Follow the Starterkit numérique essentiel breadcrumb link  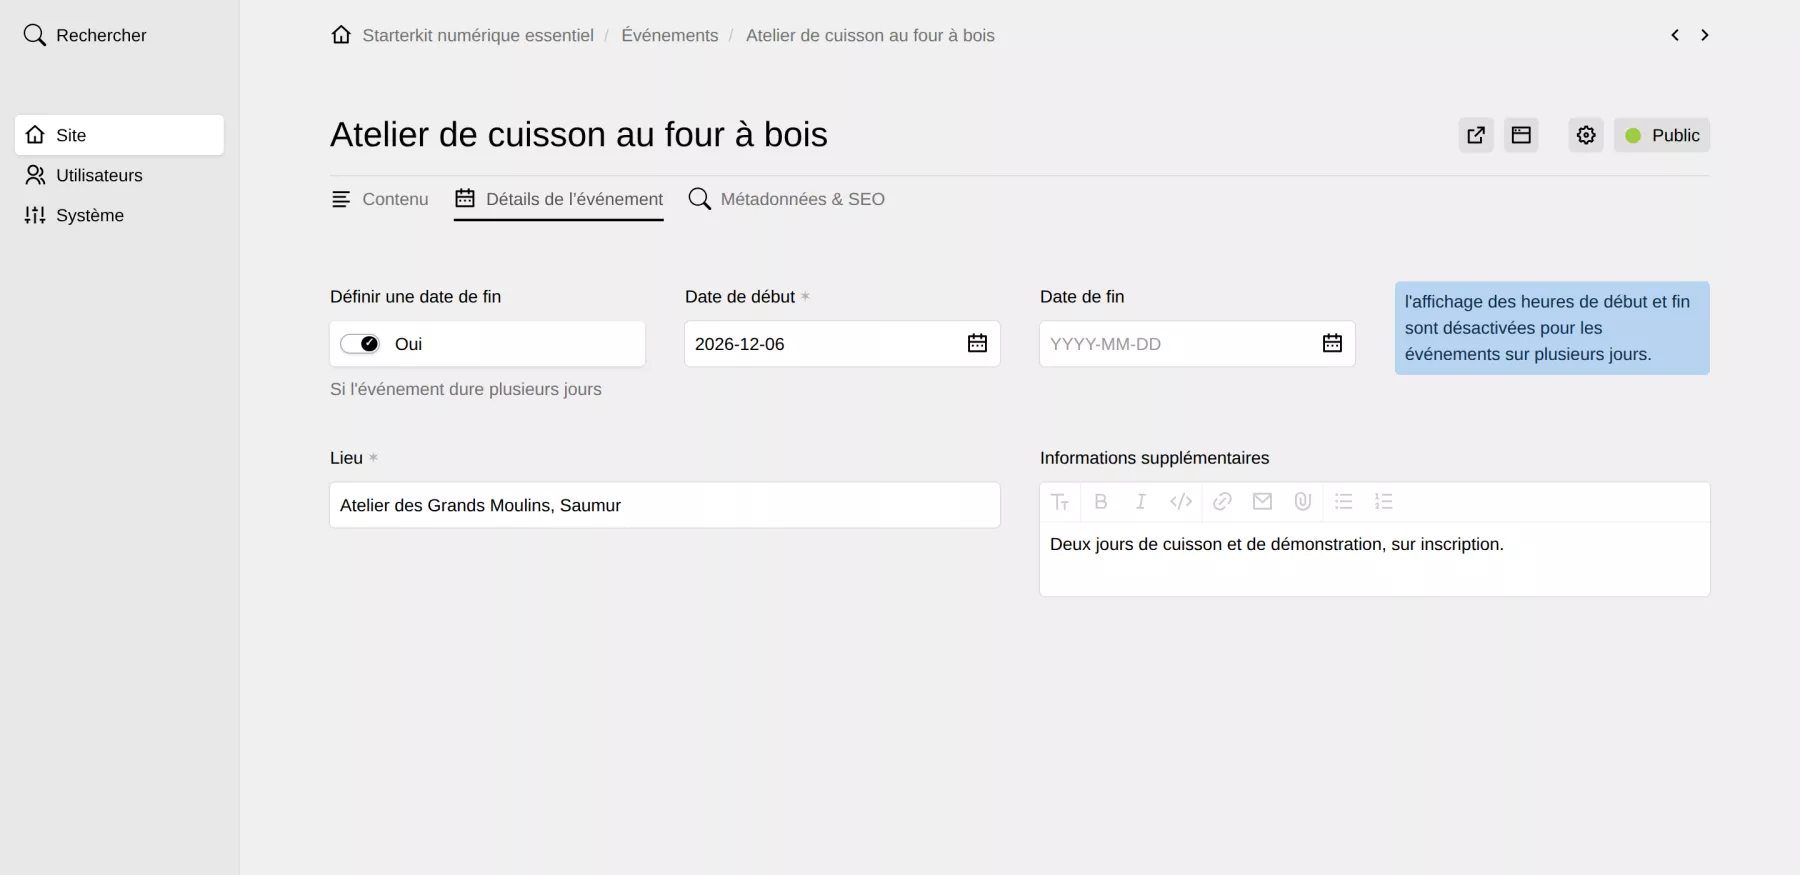[x=478, y=35]
